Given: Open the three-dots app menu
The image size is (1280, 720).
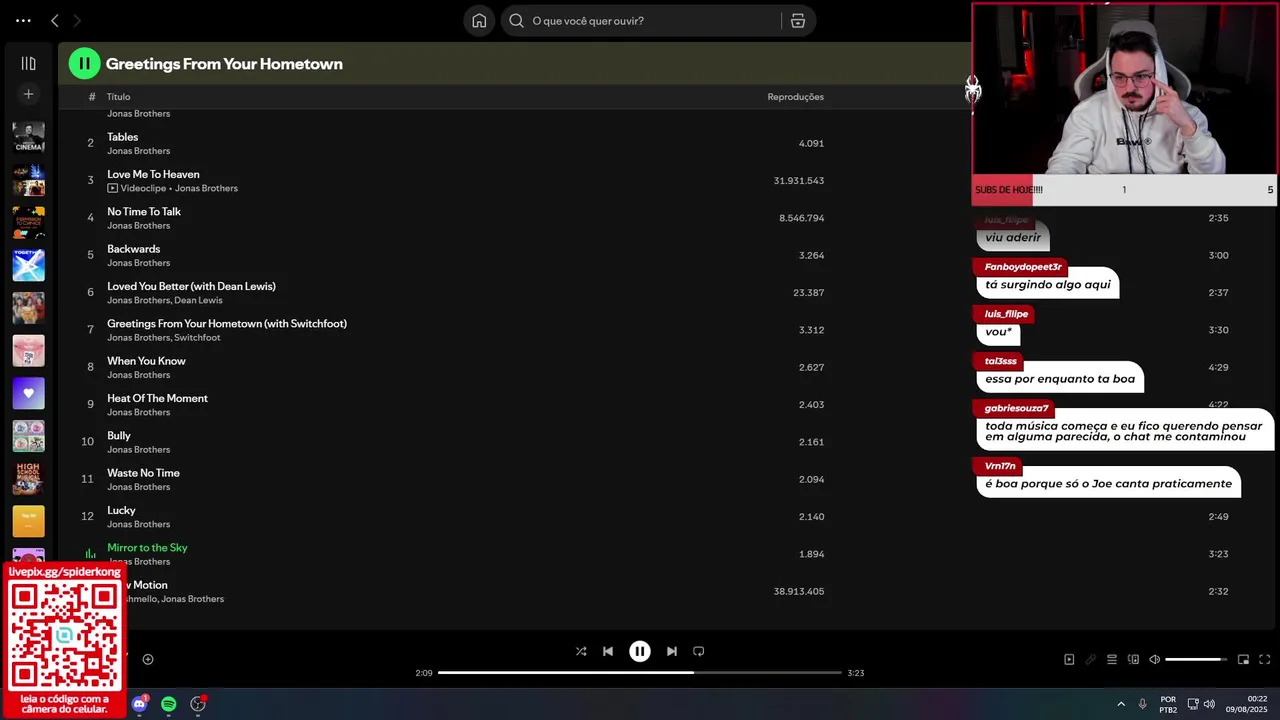Looking at the screenshot, I should pyautogui.click(x=23, y=21).
